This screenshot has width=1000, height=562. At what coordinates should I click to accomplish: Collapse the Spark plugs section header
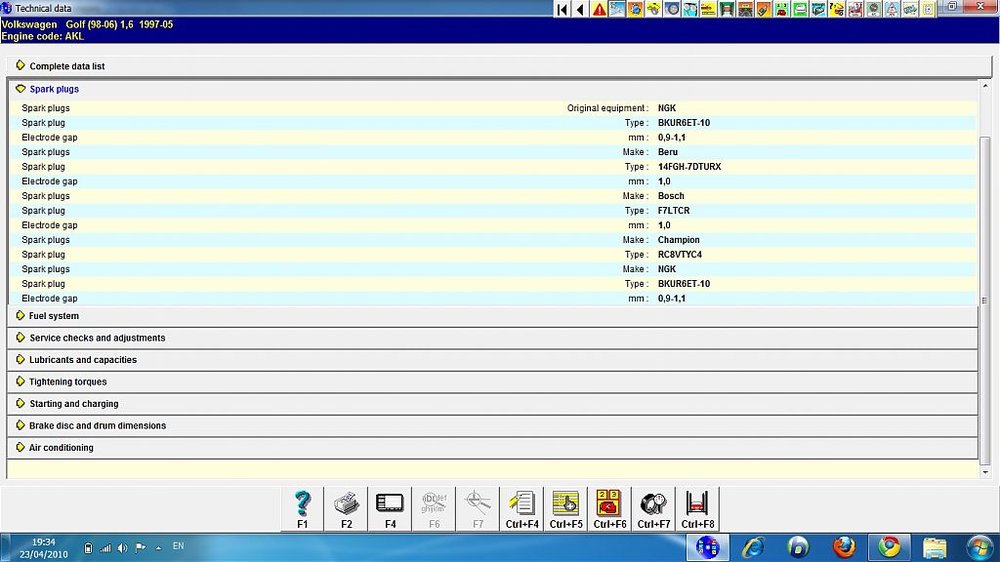(493, 89)
